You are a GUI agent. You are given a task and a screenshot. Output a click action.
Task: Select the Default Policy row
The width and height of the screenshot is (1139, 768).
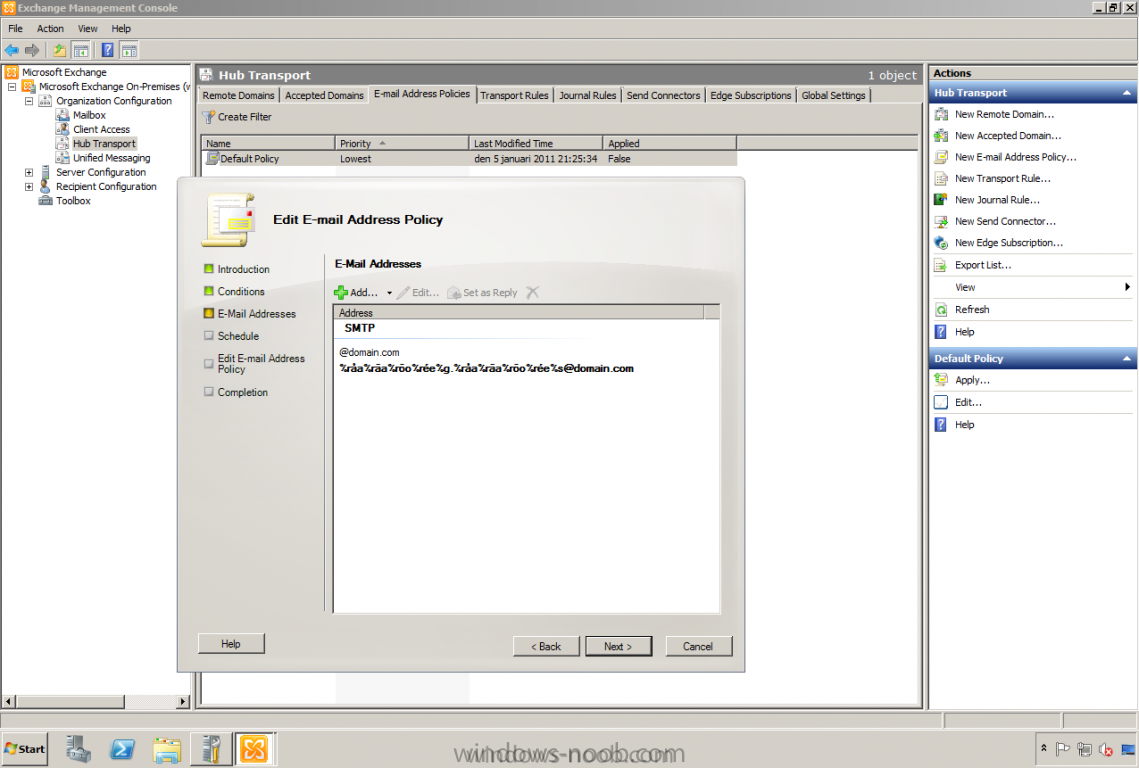pyautogui.click(x=469, y=158)
